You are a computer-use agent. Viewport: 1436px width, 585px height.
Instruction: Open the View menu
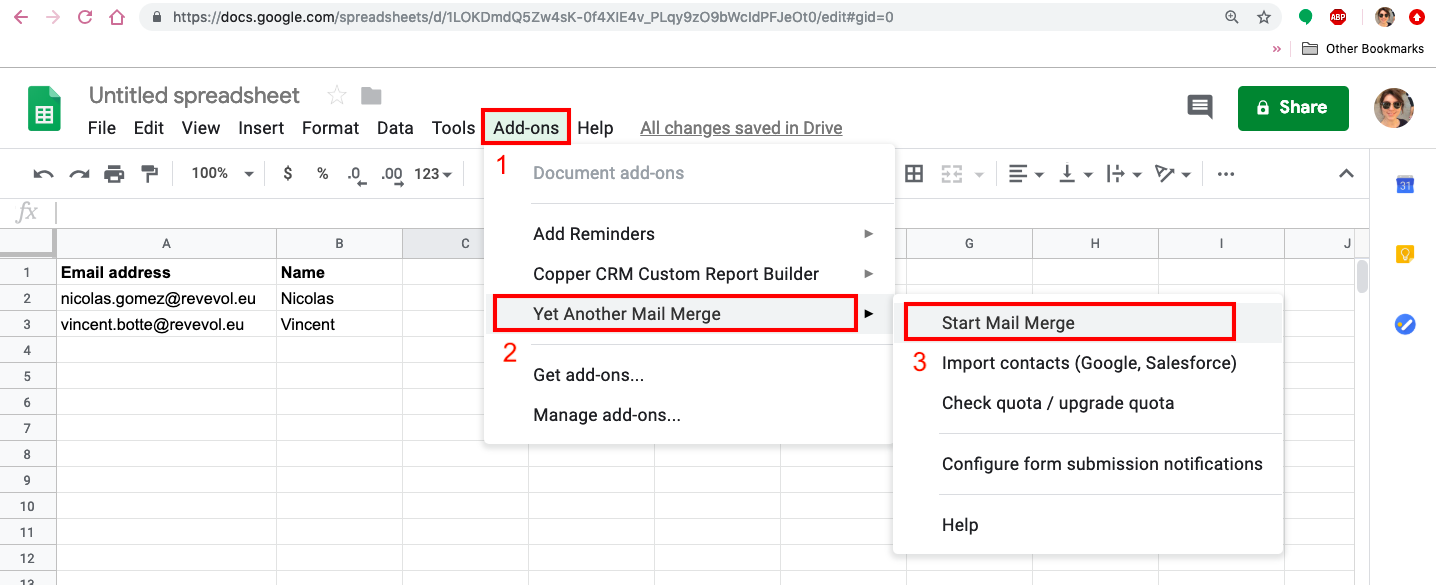coord(201,128)
